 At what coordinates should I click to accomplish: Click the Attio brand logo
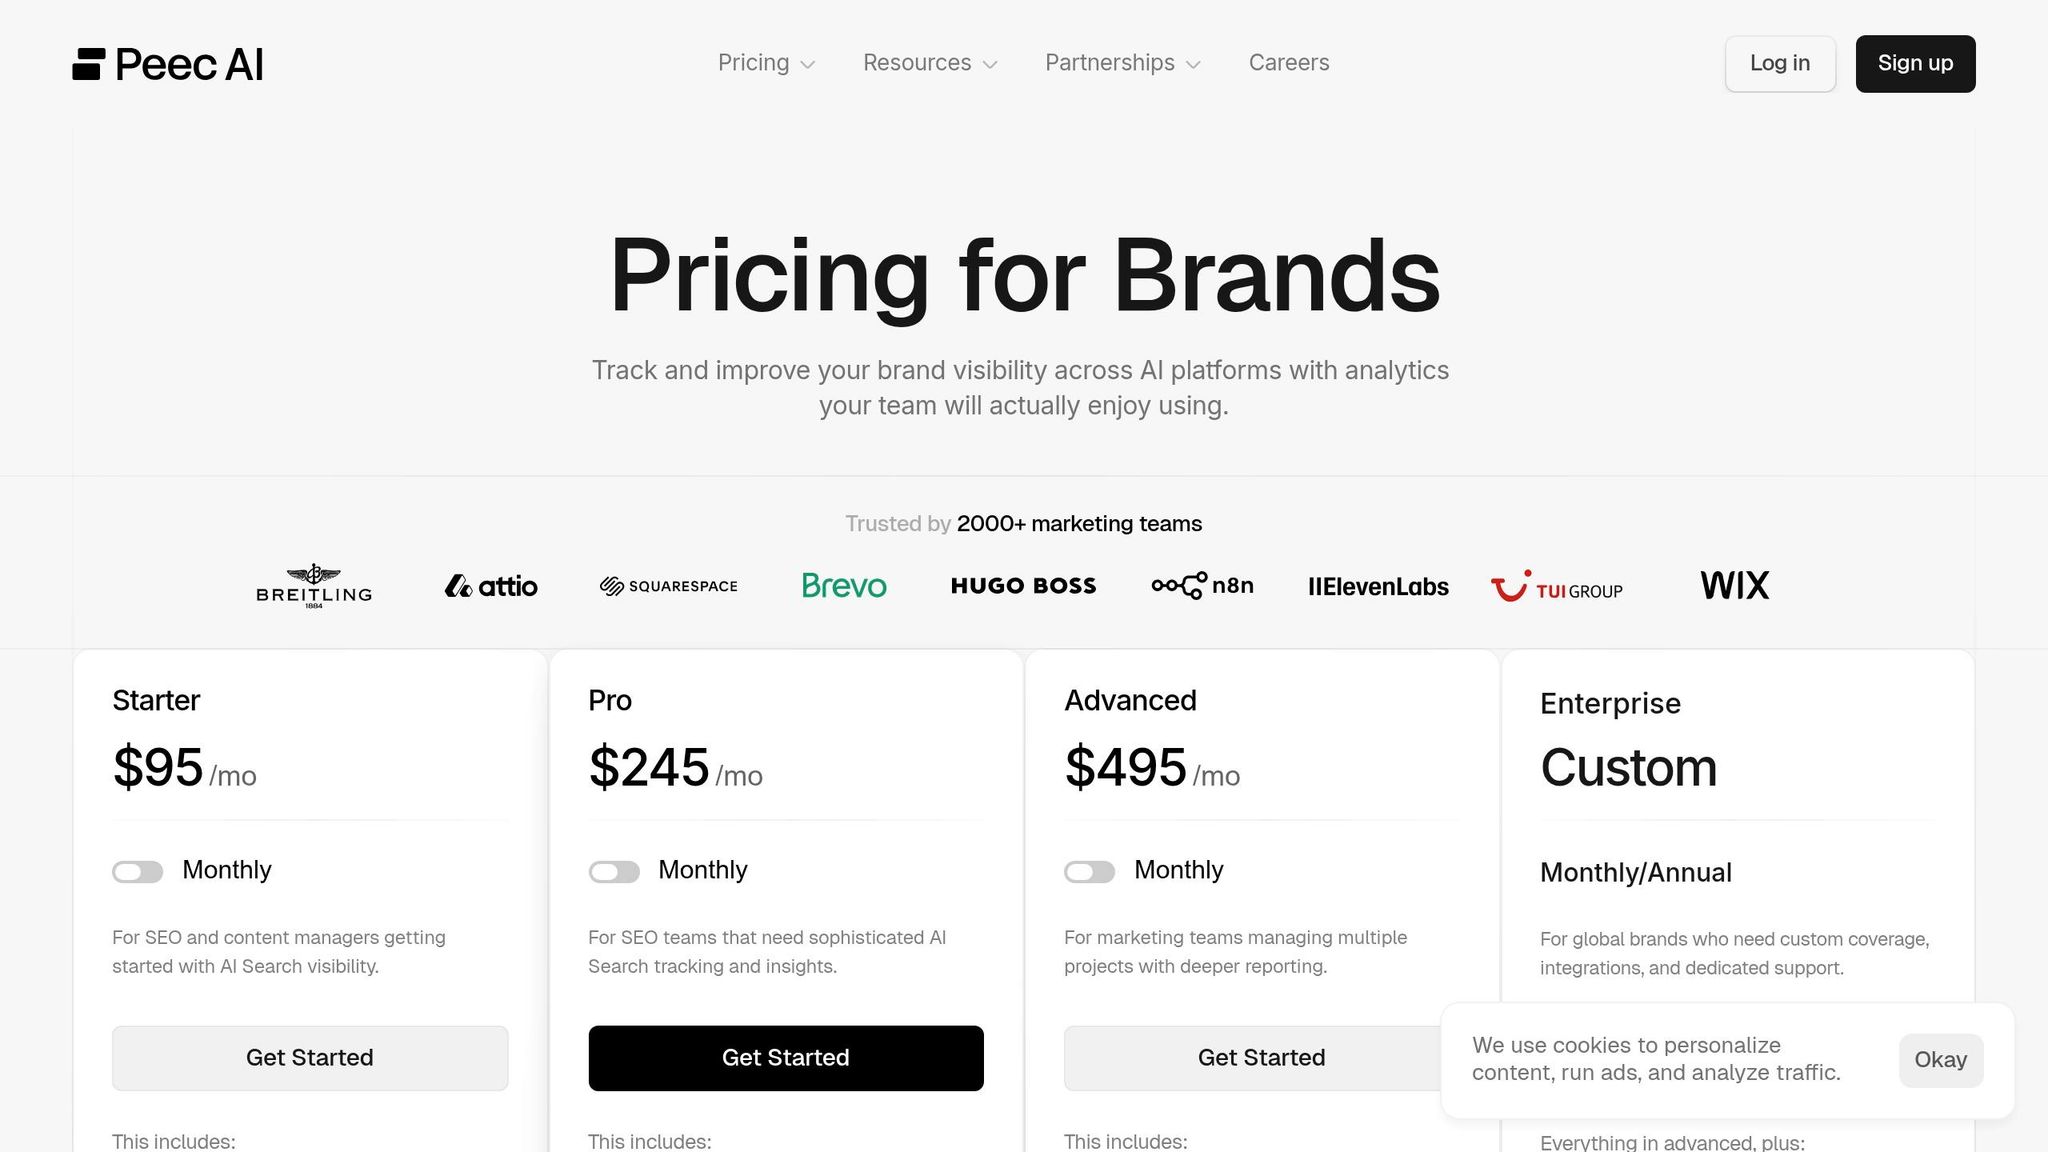[x=491, y=586]
